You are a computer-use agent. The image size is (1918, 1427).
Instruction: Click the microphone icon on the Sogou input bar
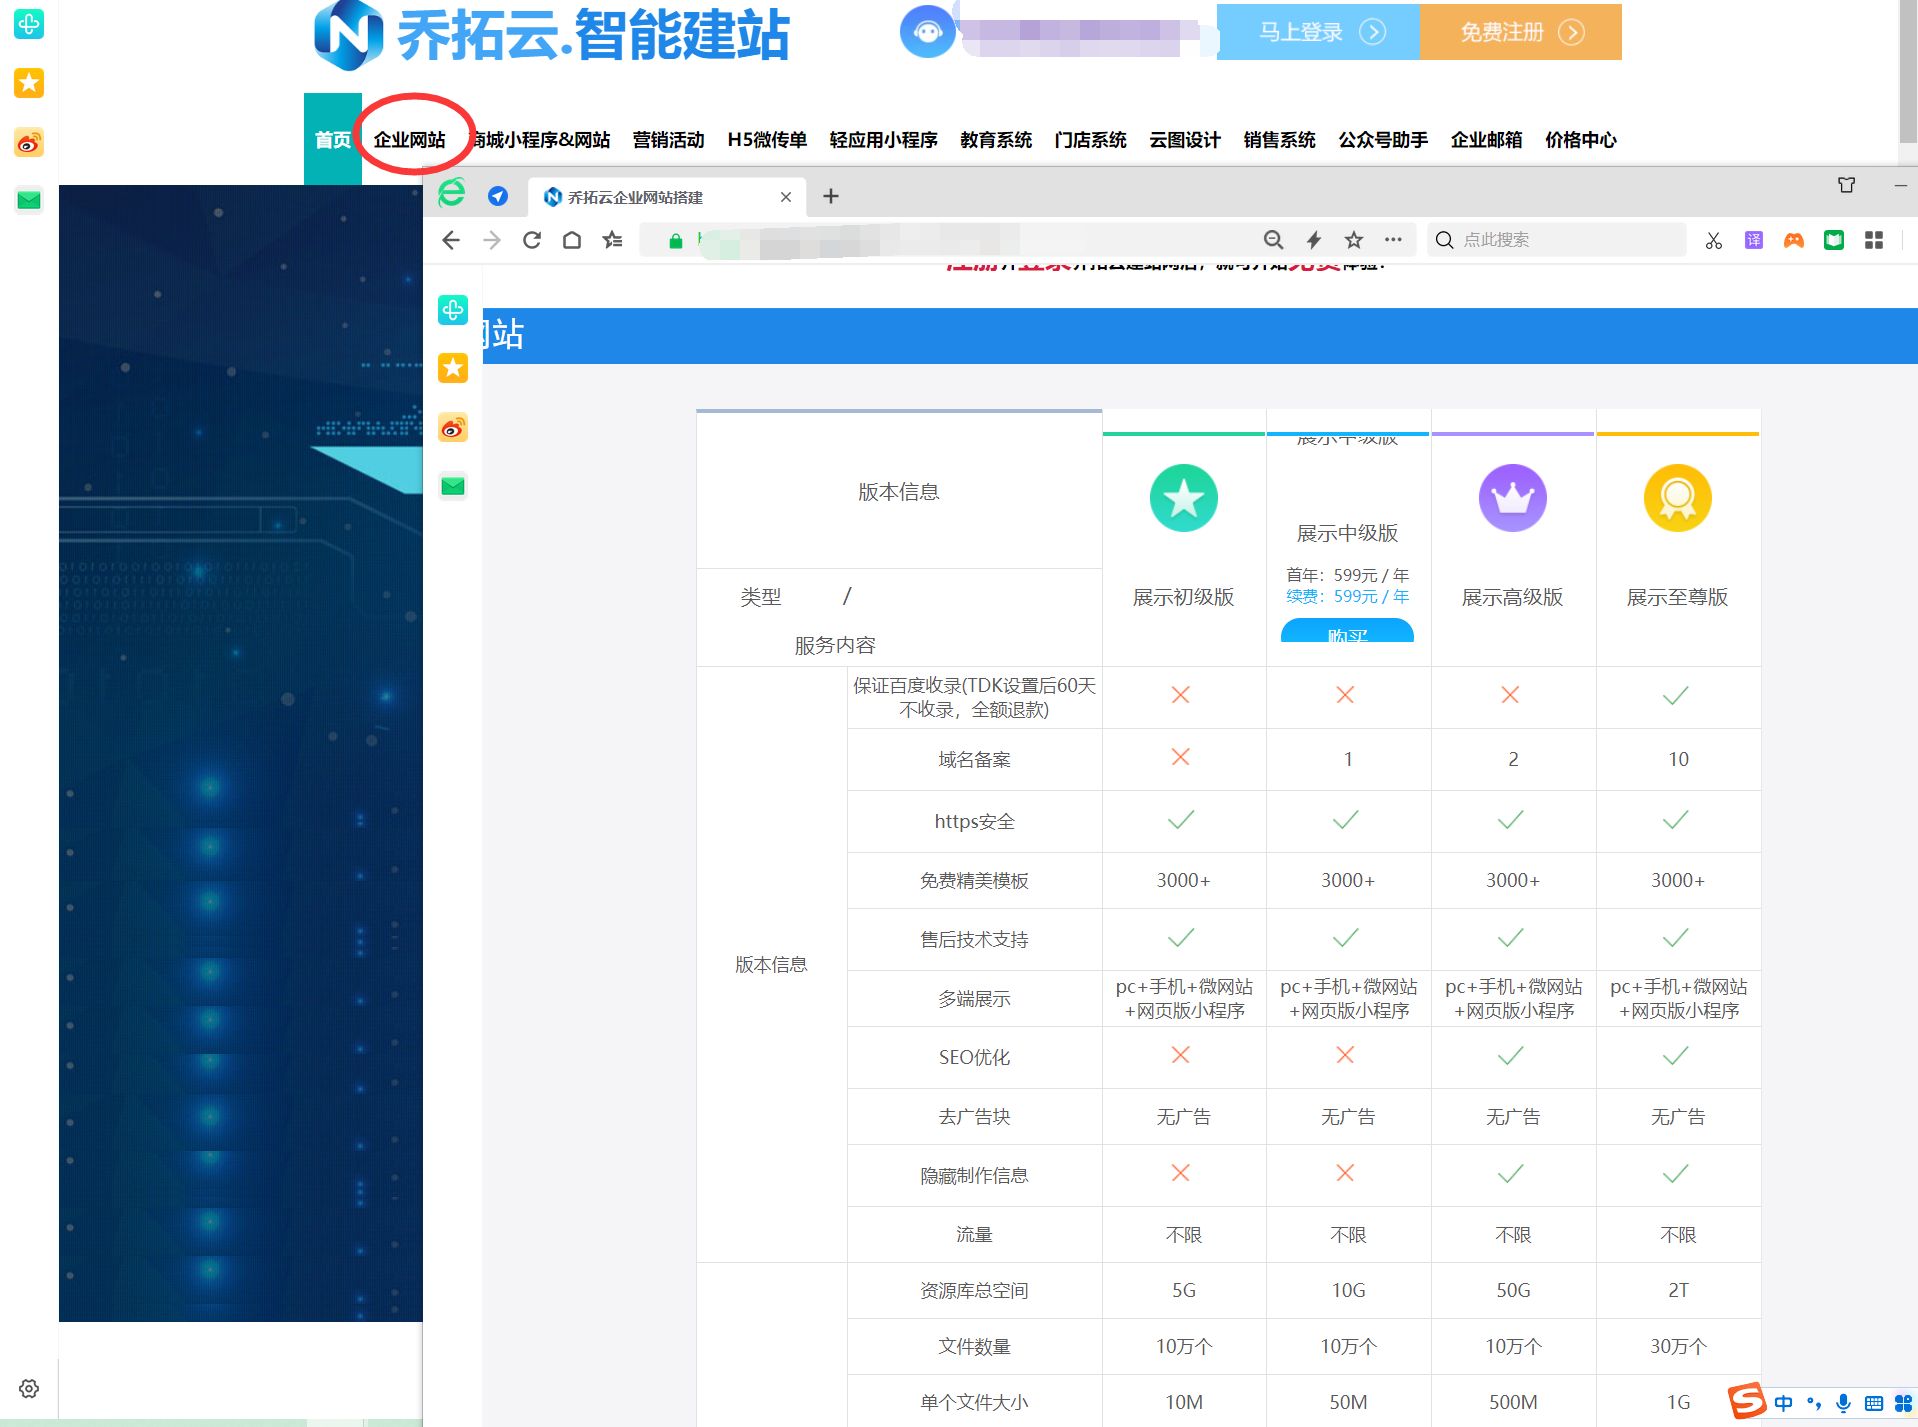(1843, 1403)
